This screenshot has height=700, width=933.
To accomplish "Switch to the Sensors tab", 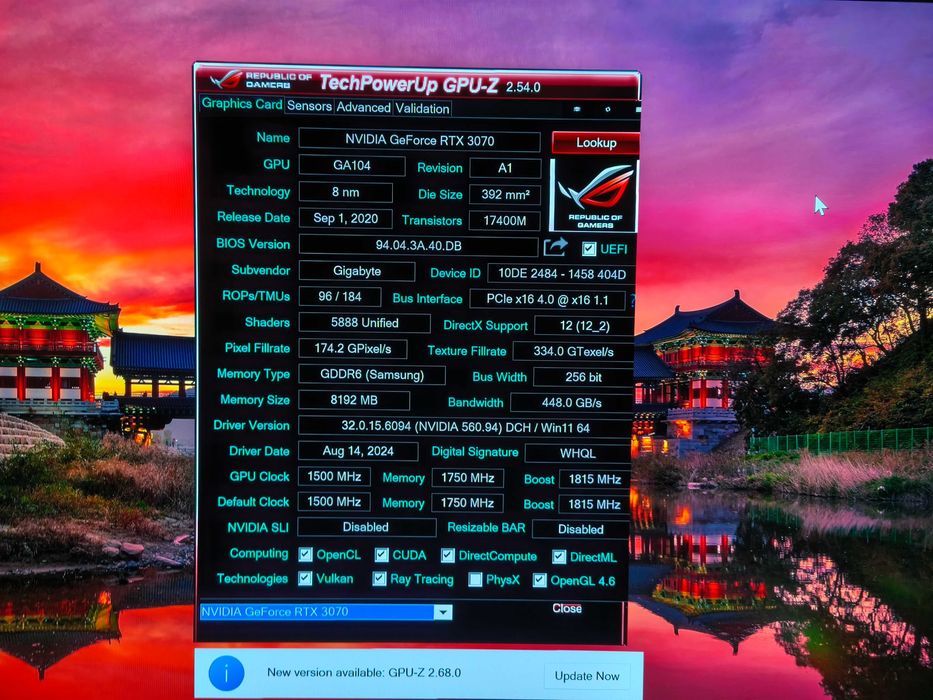I will tap(309, 106).
